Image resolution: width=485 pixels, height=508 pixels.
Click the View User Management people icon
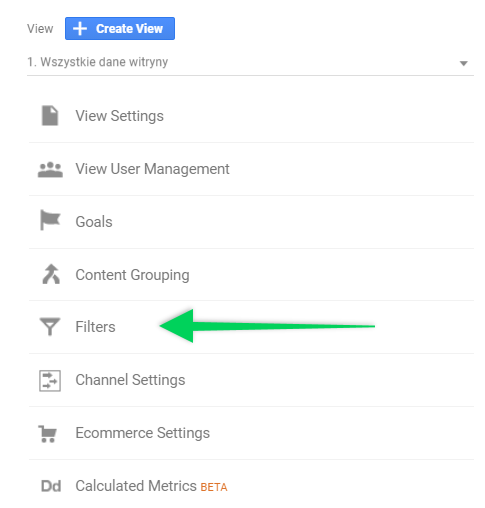click(50, 170)
